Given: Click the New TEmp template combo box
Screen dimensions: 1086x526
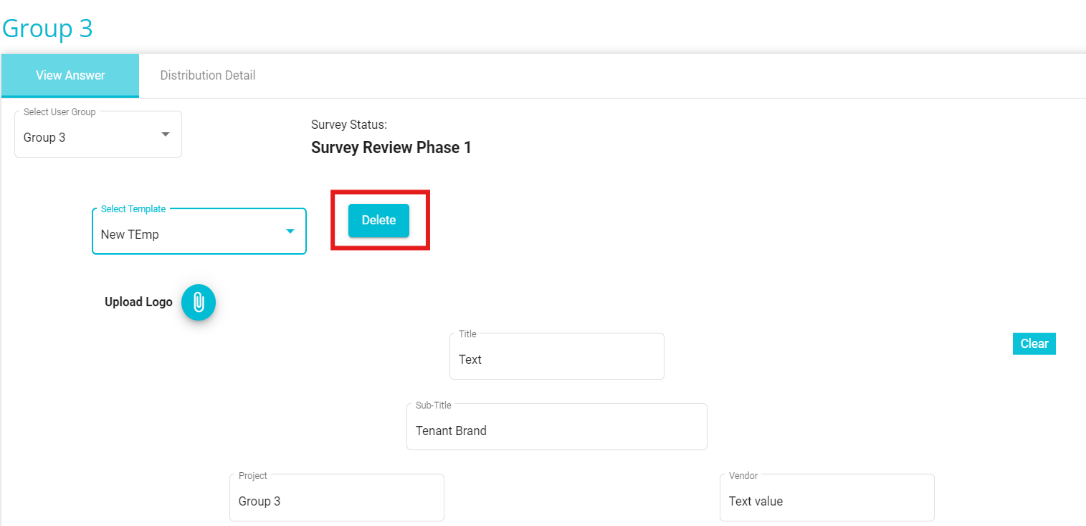Looking at the screenshot, I should pos(199,231).
